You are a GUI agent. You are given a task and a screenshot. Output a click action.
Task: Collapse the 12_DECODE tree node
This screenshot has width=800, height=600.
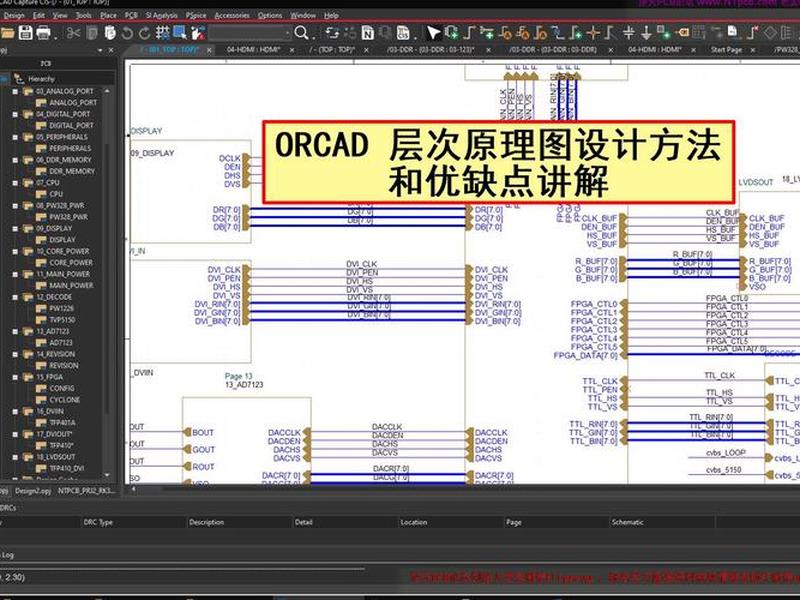coord(15,297)
